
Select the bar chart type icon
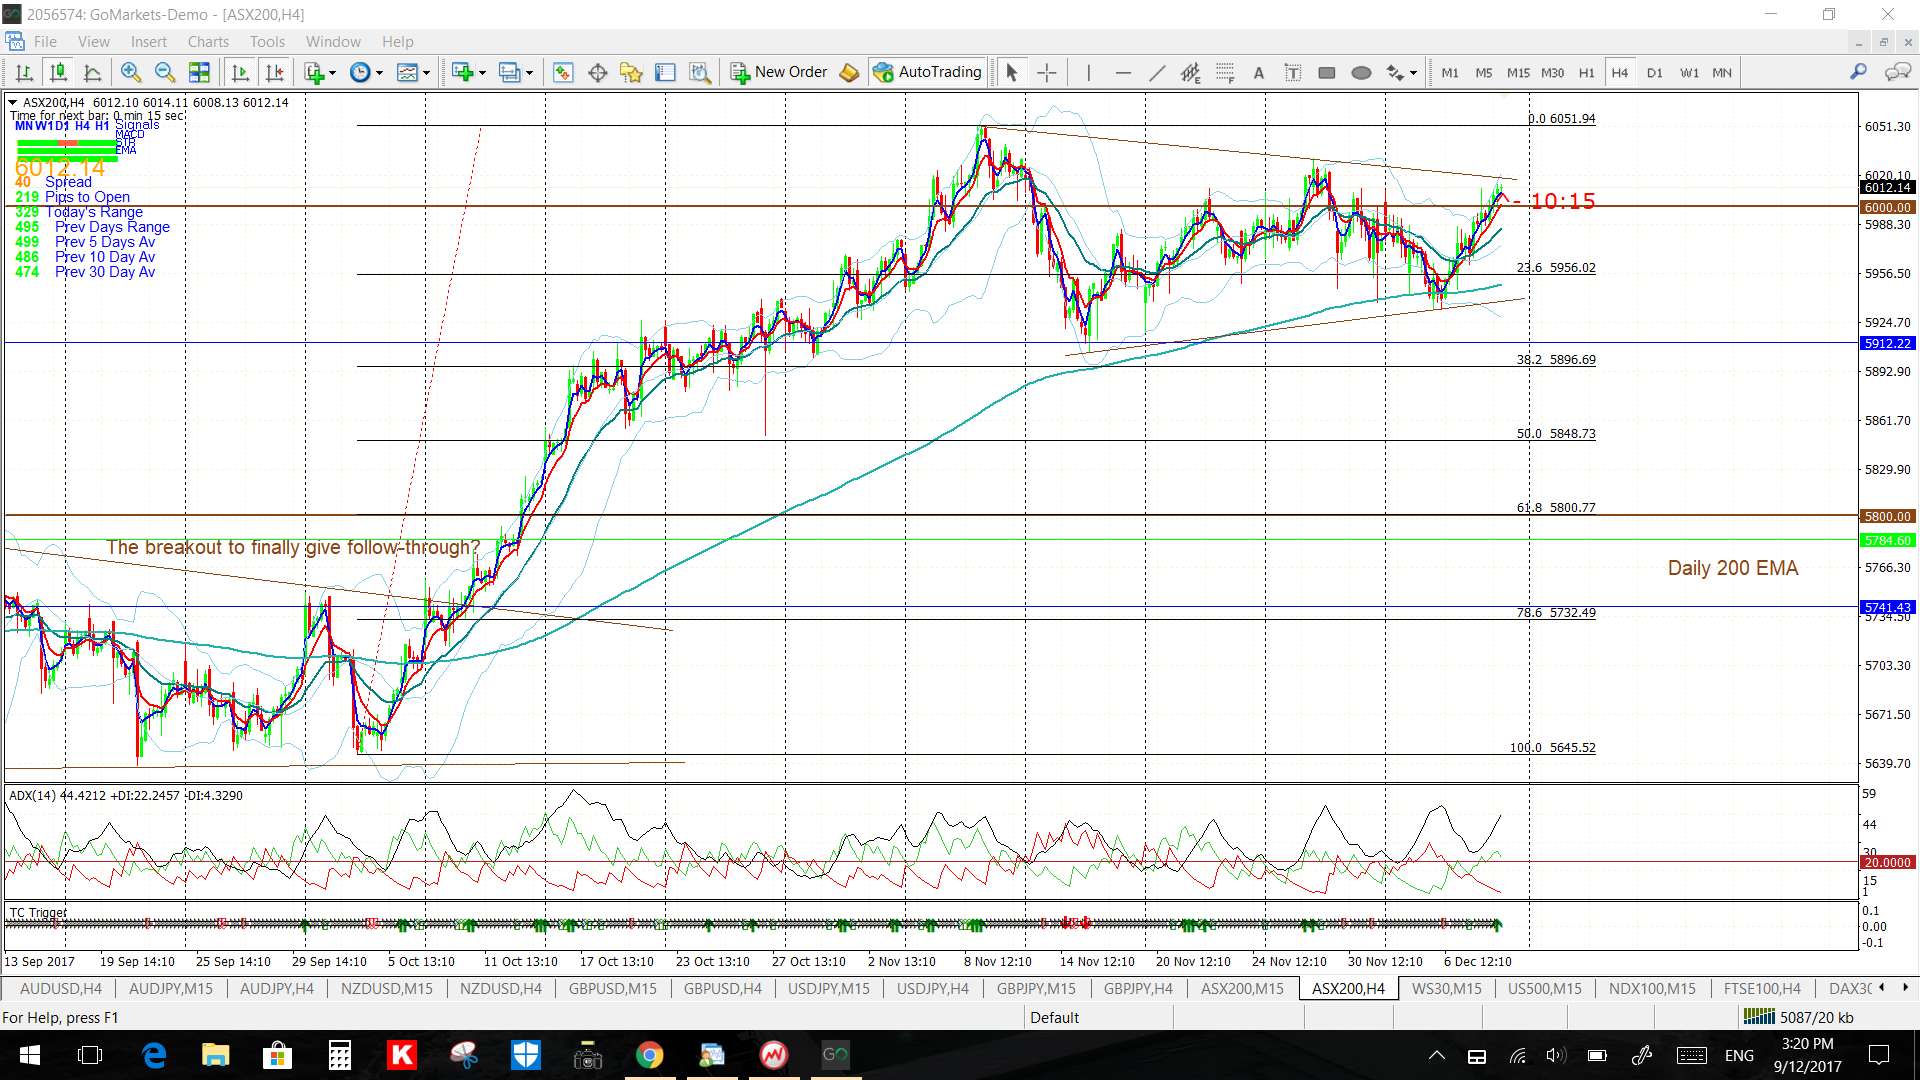coord(24,72)
